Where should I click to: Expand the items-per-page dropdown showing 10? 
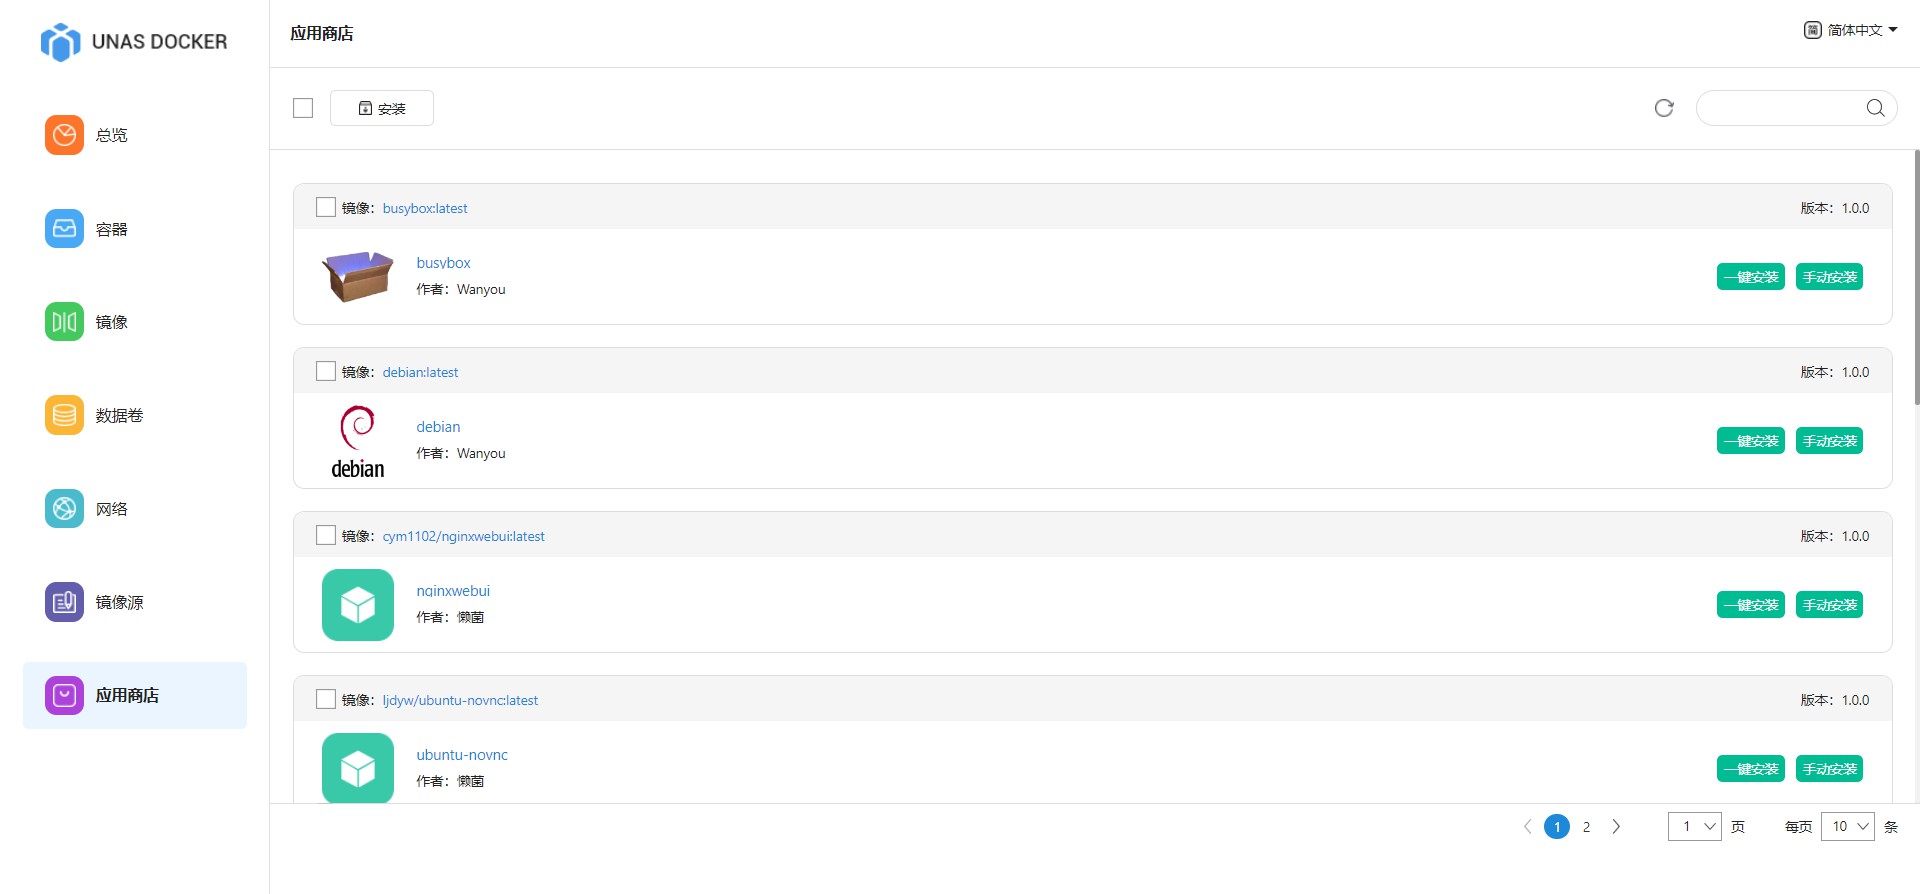(x=1848, y=826)
